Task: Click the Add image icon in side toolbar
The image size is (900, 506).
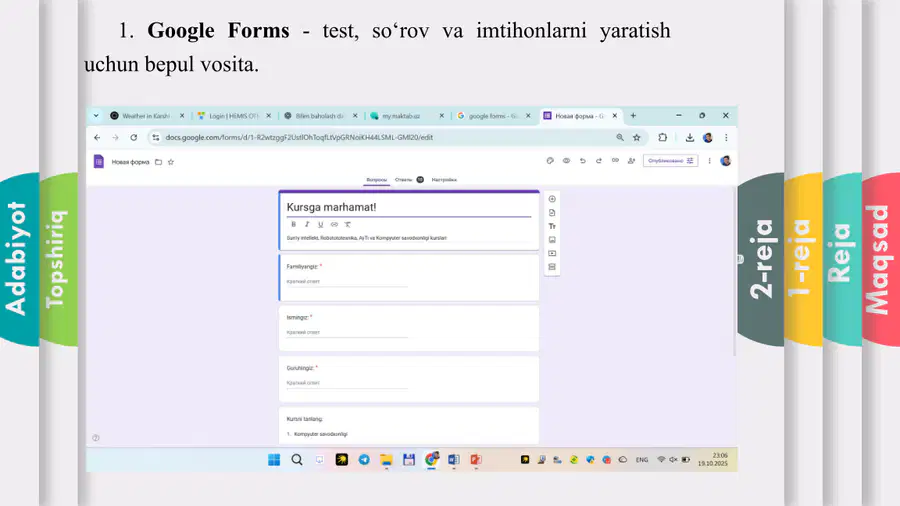Action: (x=552, y=240)
